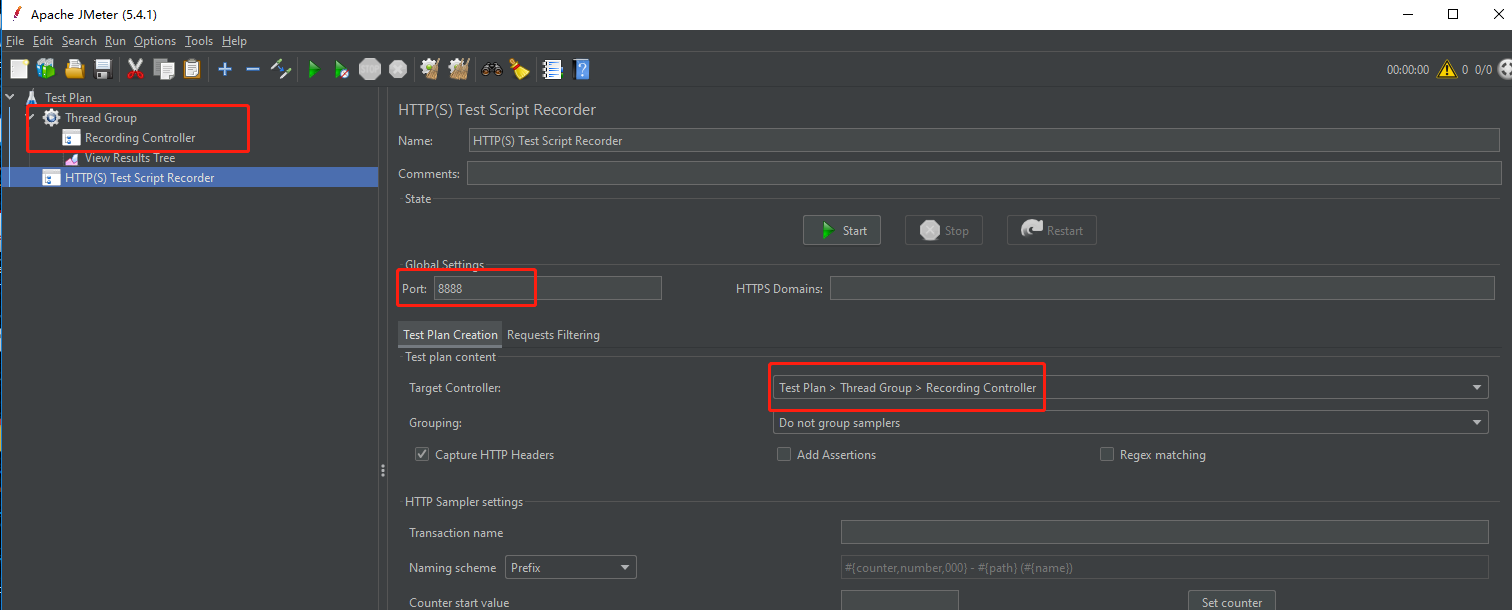Open the Search menu
Viewport: 1512px width, 610px height.
[79, 41]
